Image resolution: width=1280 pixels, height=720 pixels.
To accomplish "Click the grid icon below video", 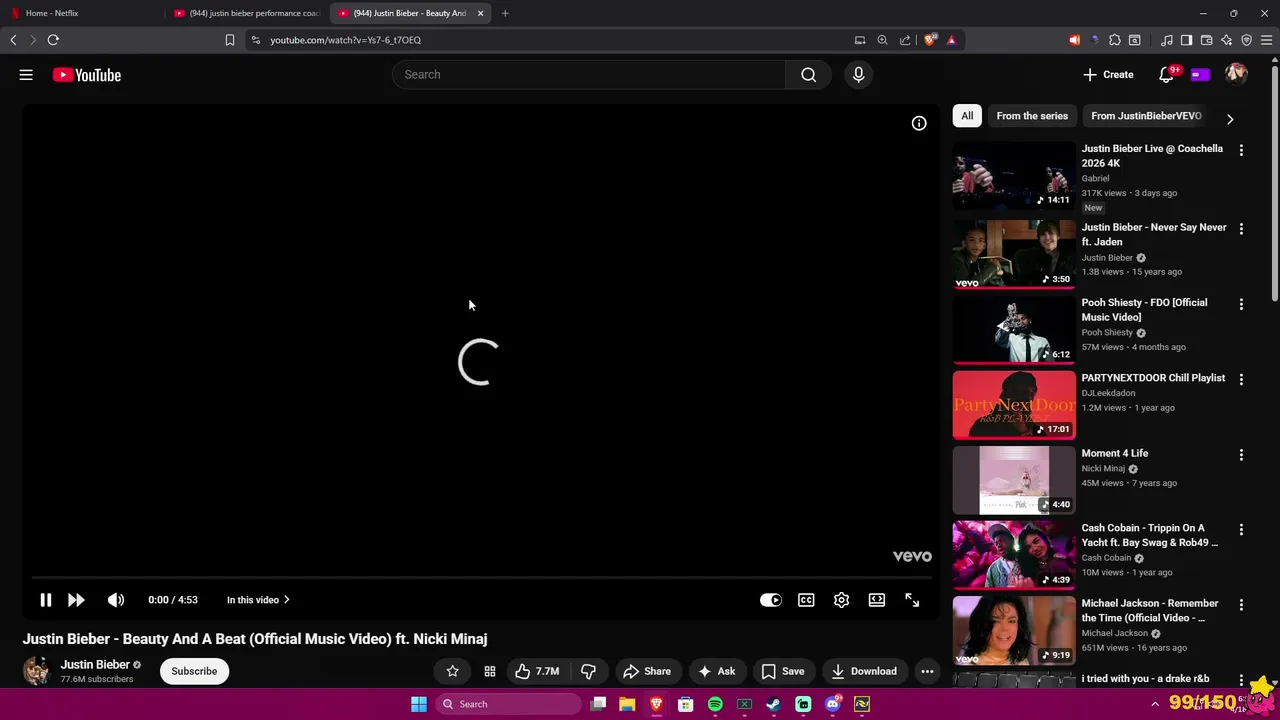I will coord(489,671).
